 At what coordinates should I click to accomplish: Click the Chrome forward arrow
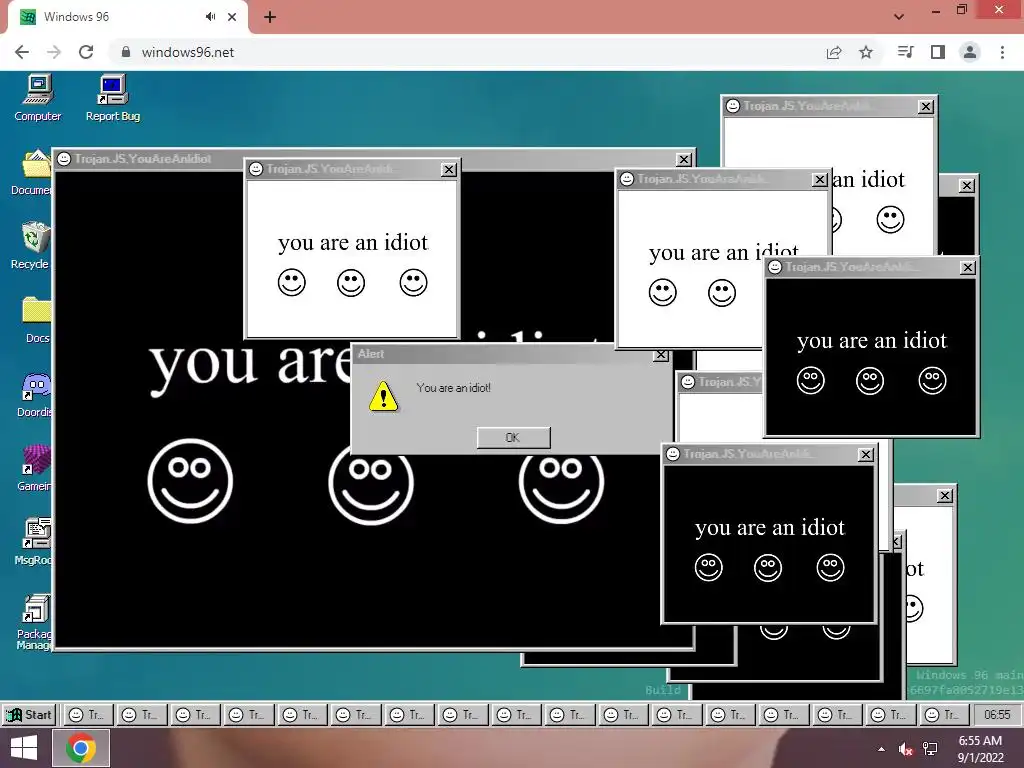54,52
